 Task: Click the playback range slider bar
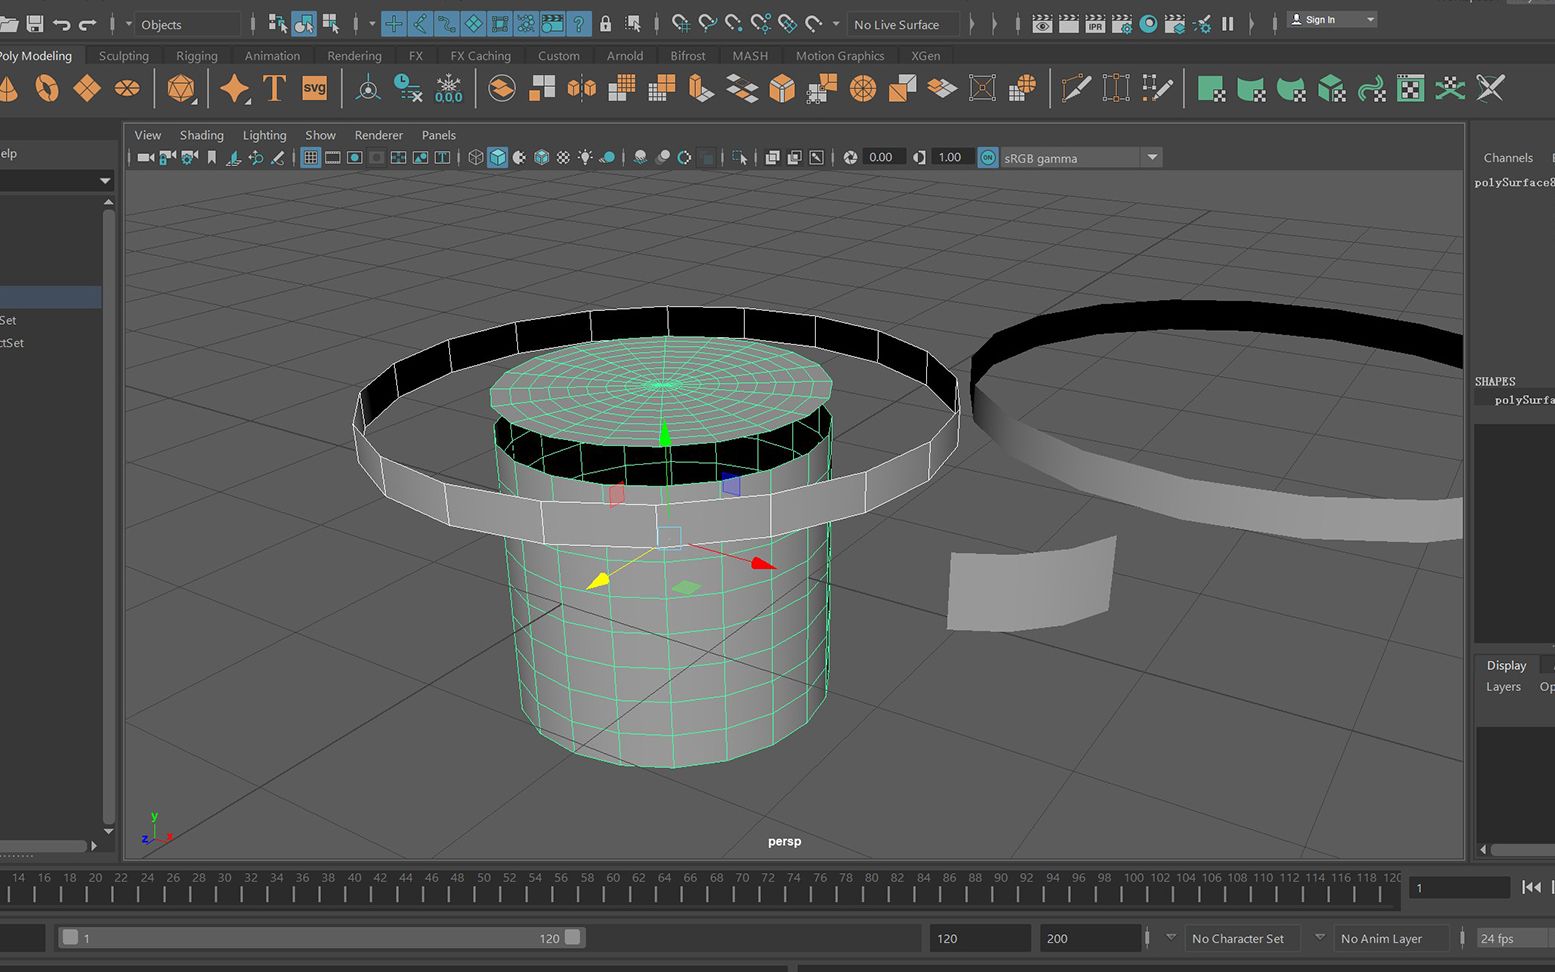pyautogui.click(x=320, y=938)
